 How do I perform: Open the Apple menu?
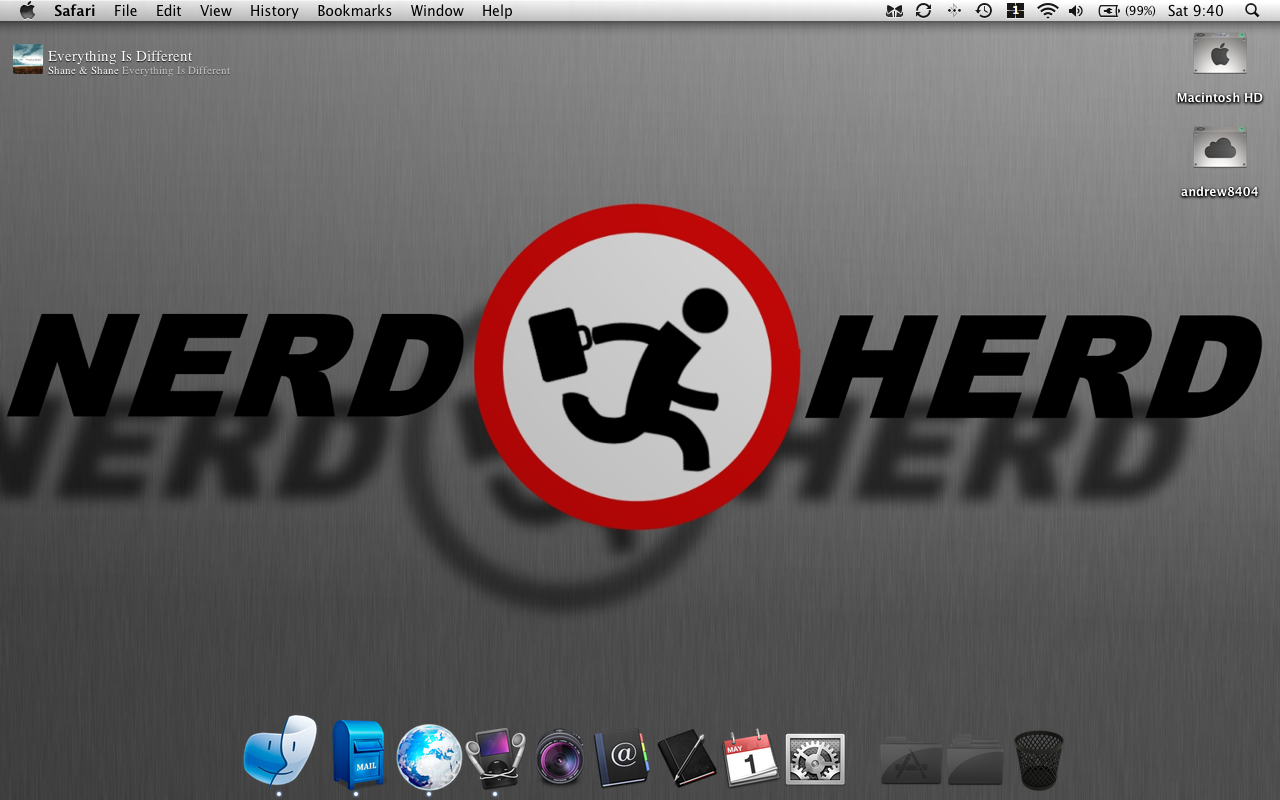27,11
